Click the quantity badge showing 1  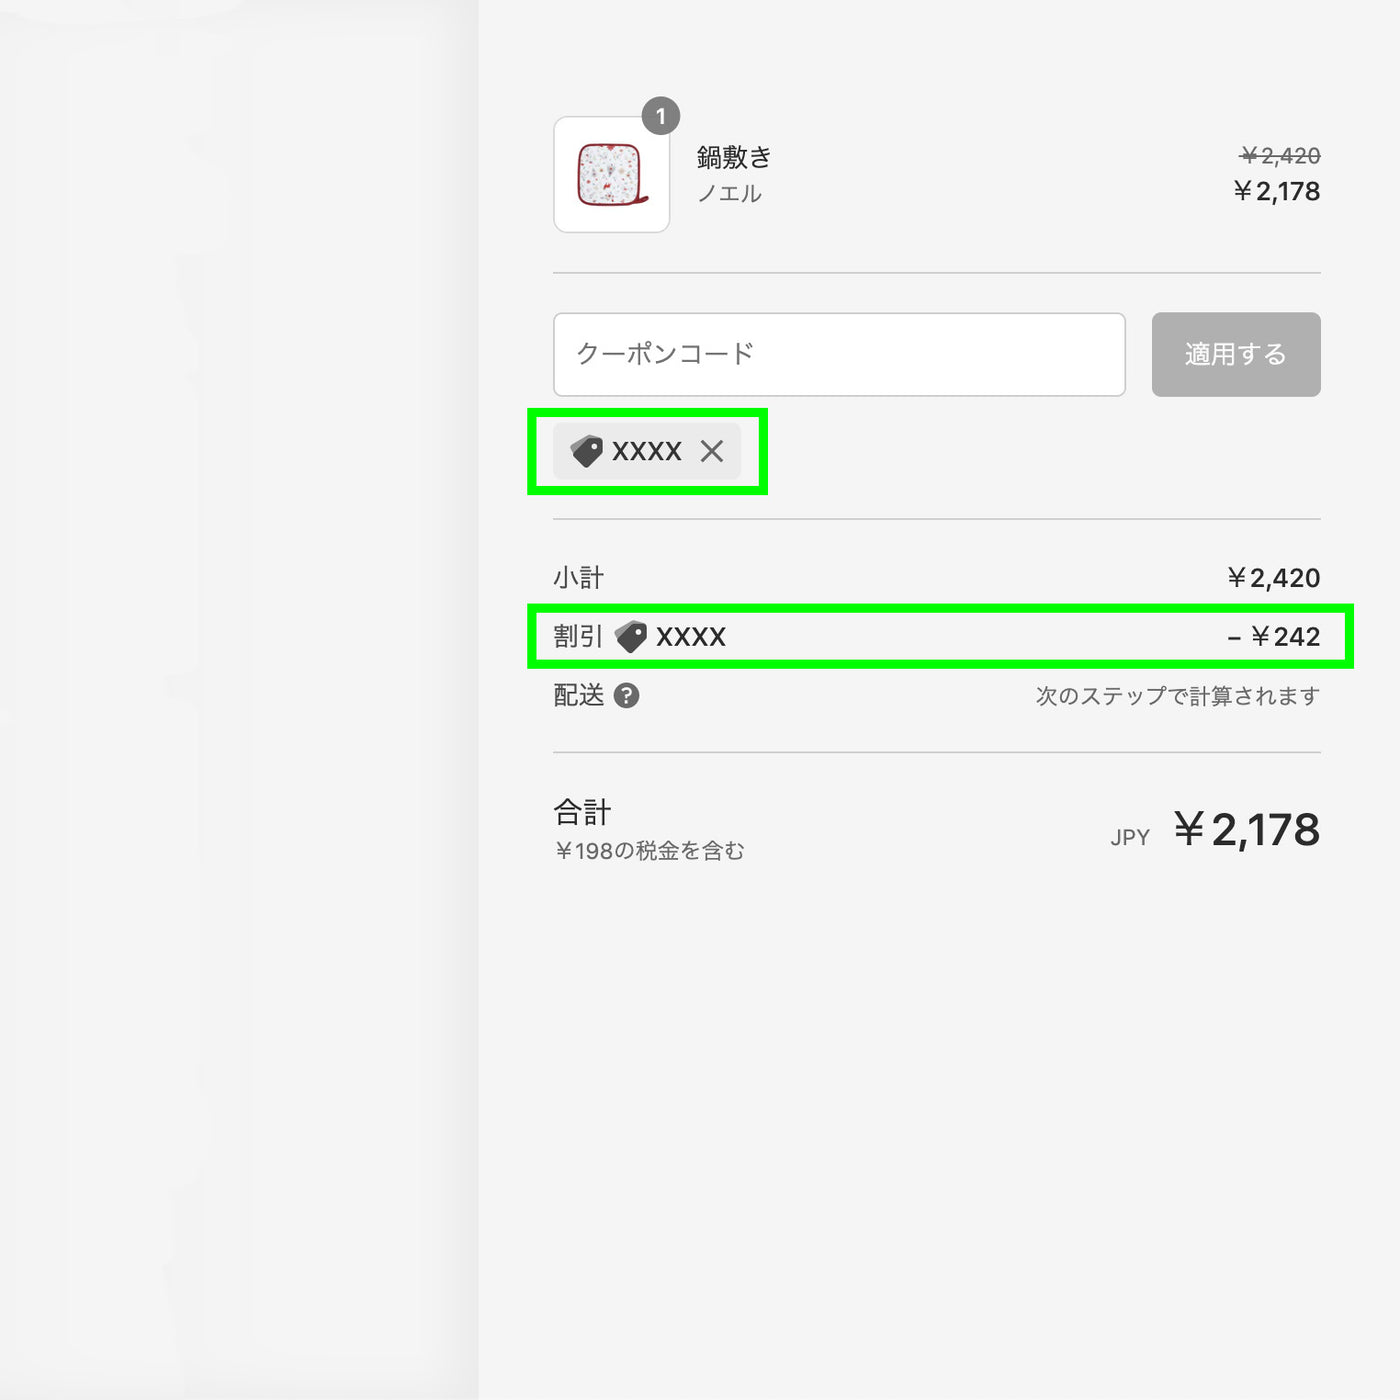(x=660, y=117)
